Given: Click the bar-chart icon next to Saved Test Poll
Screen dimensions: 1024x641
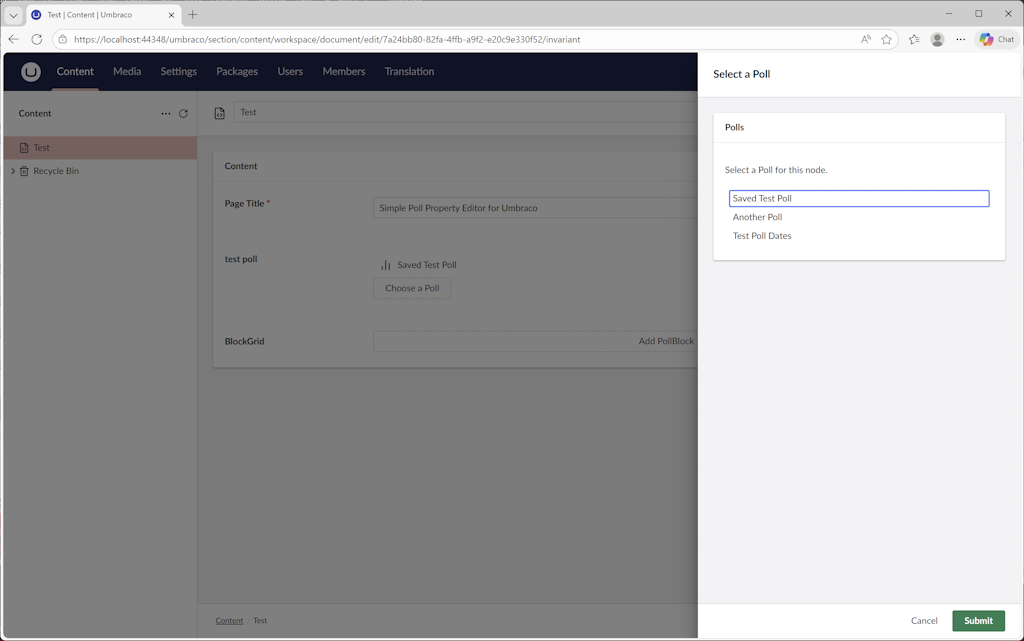Looking at the screenshot, I should [387, 264].
